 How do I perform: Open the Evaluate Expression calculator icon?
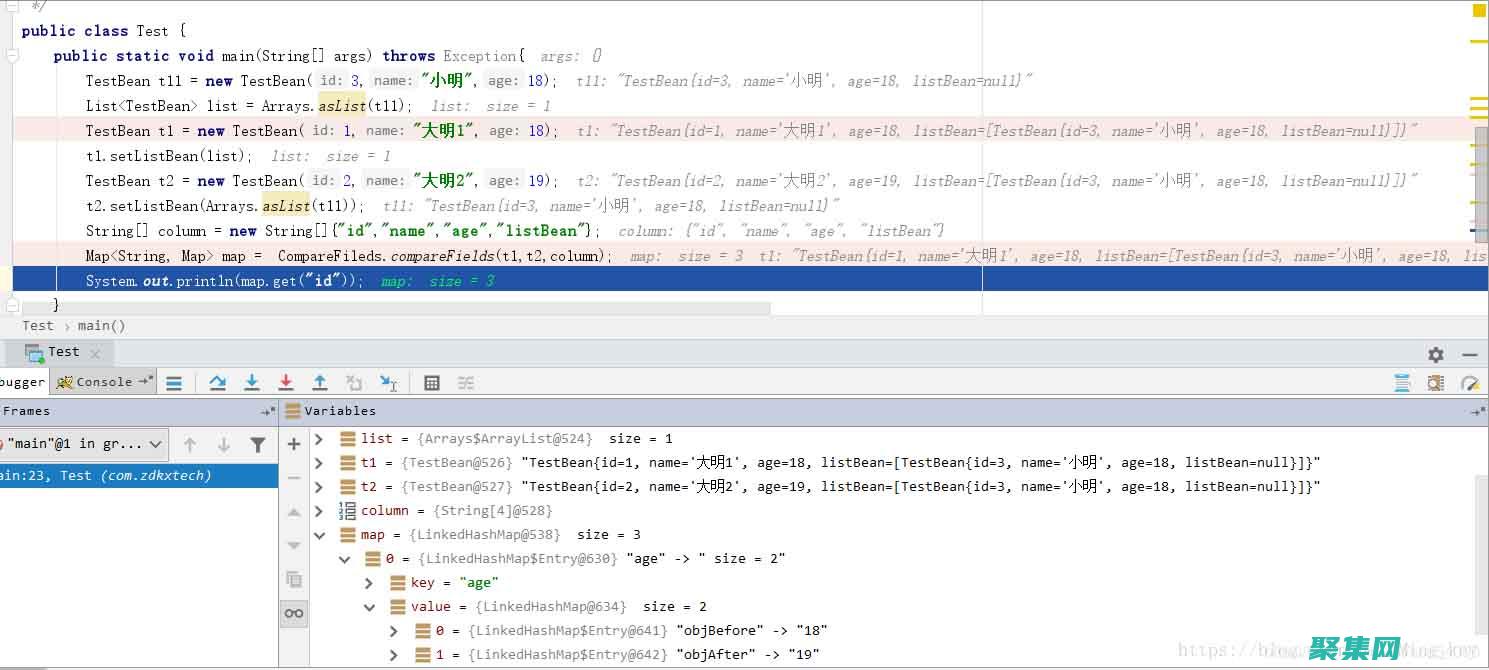(432, 383)
